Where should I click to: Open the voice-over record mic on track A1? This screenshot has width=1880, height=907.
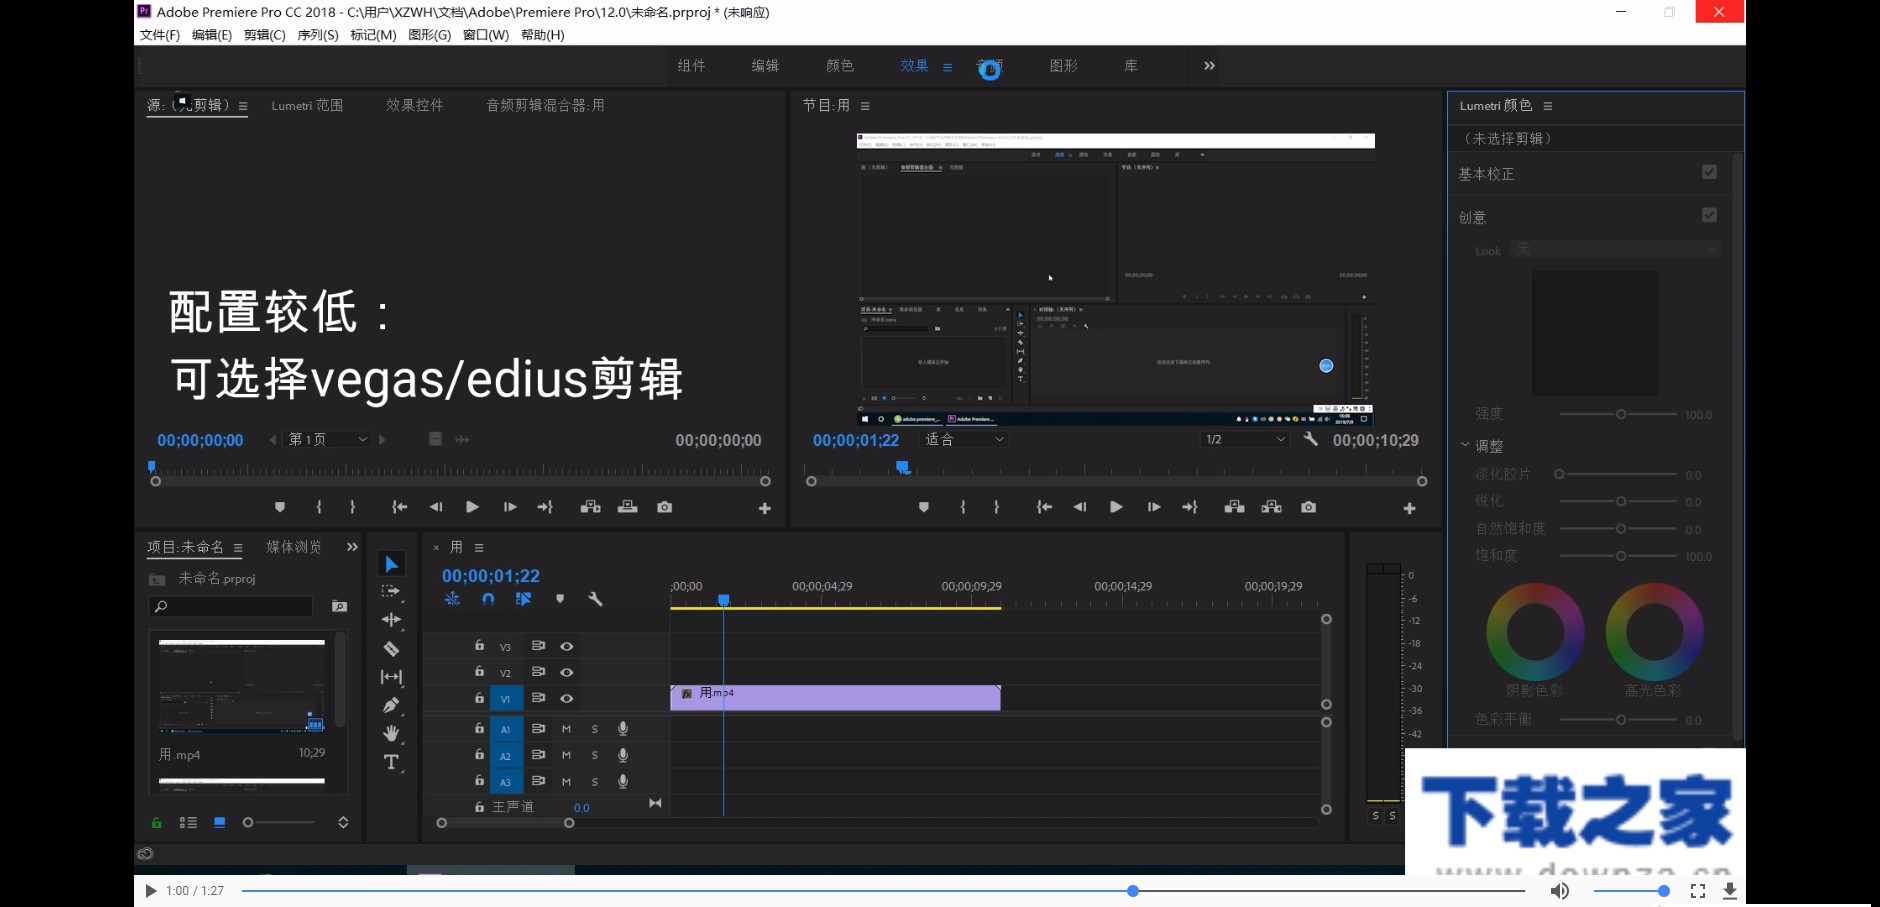coord(622,728)
